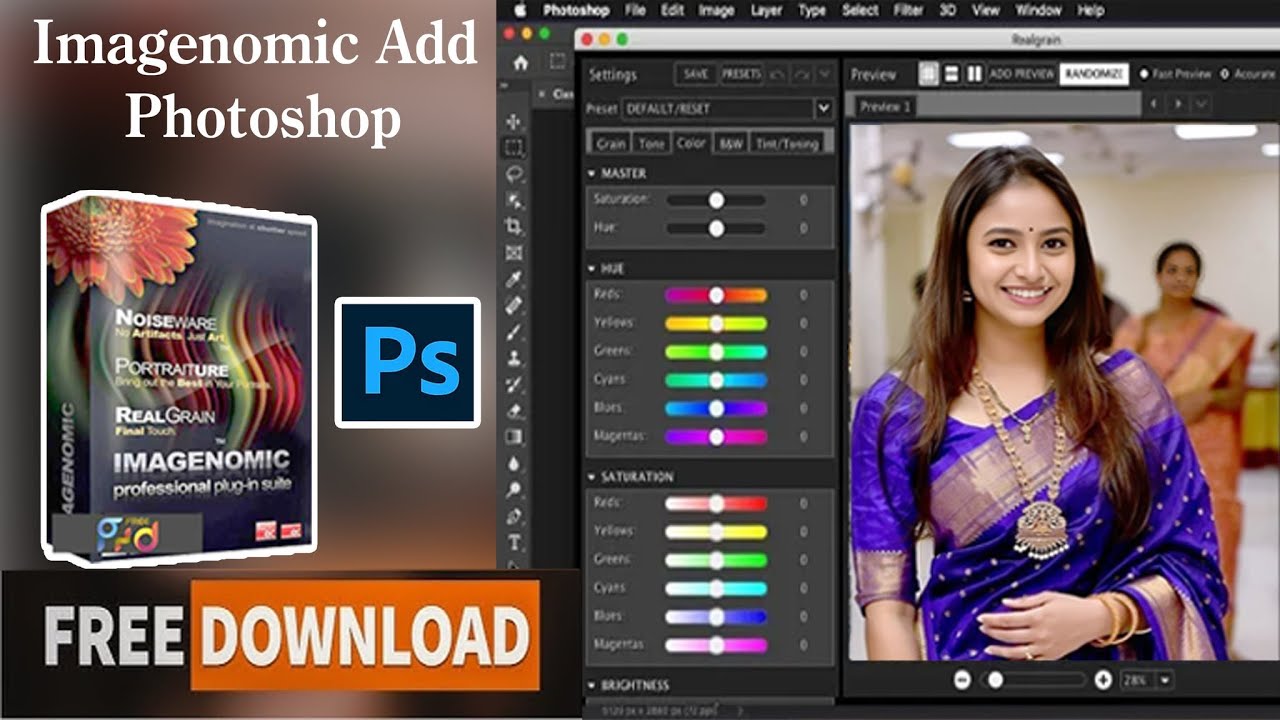The width and height of the screenshot is (1280, 720).
Task: Switch to the Tint/Toning tab
Action: (x=786, y=144)
